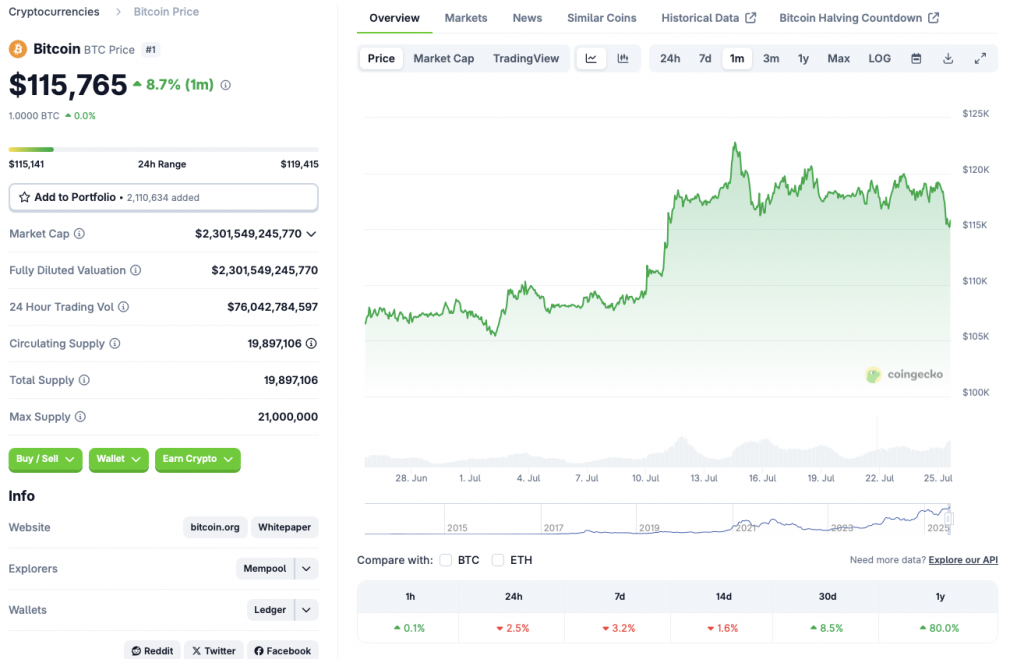1024x659 pixels.
Task: Expand the chart to fullscreen
Action: click(x=981, y=58)
